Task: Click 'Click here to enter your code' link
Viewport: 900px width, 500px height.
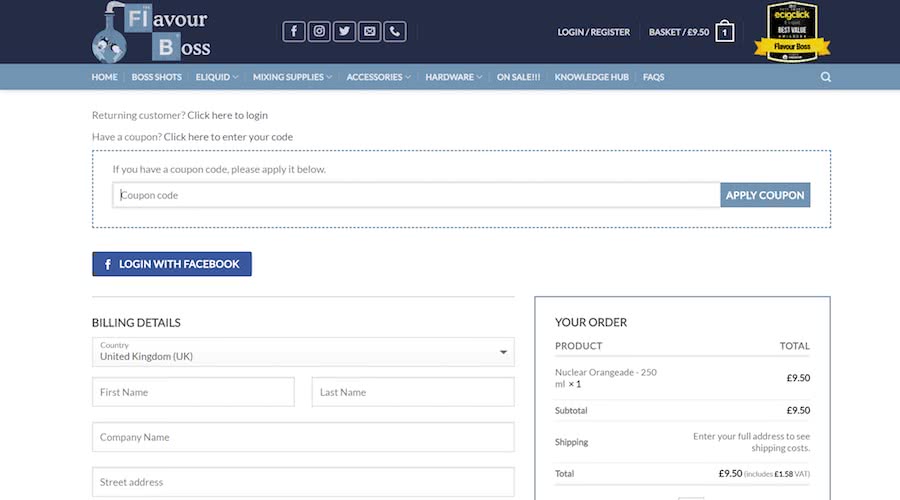Action: tap(228, 137)
